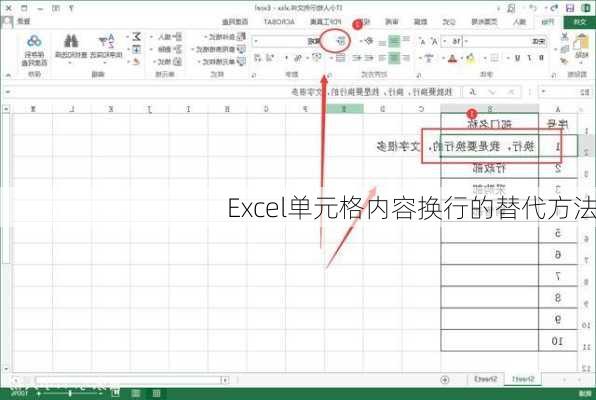
Task: Click the Undo arrow beside the Save icon
Action: (x=554, y=8)
